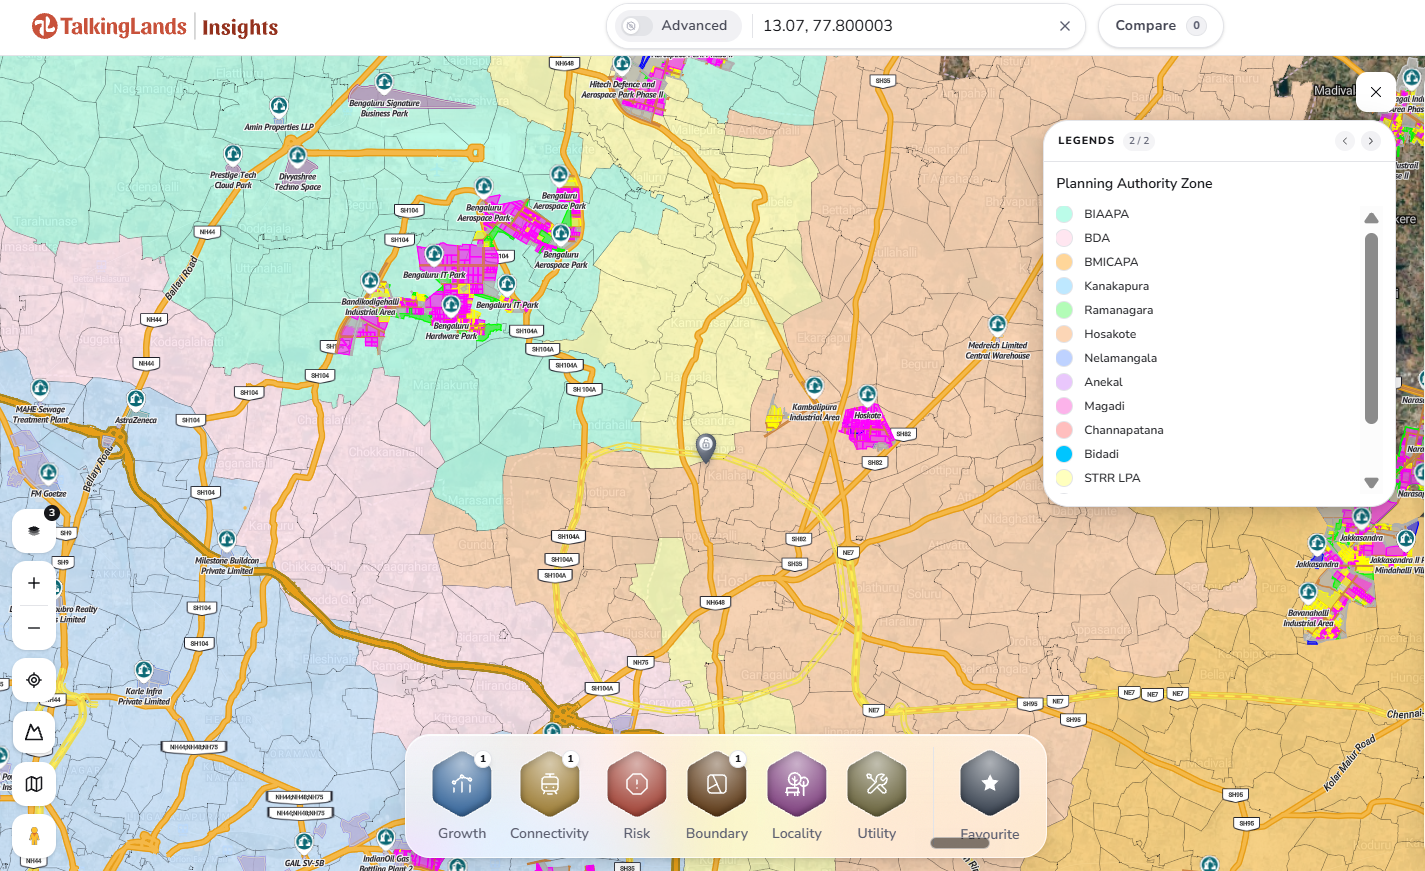This screenshot has width=1425, height=871.
Task: Click the Hoskote industrial area marker
Action: 868,395
